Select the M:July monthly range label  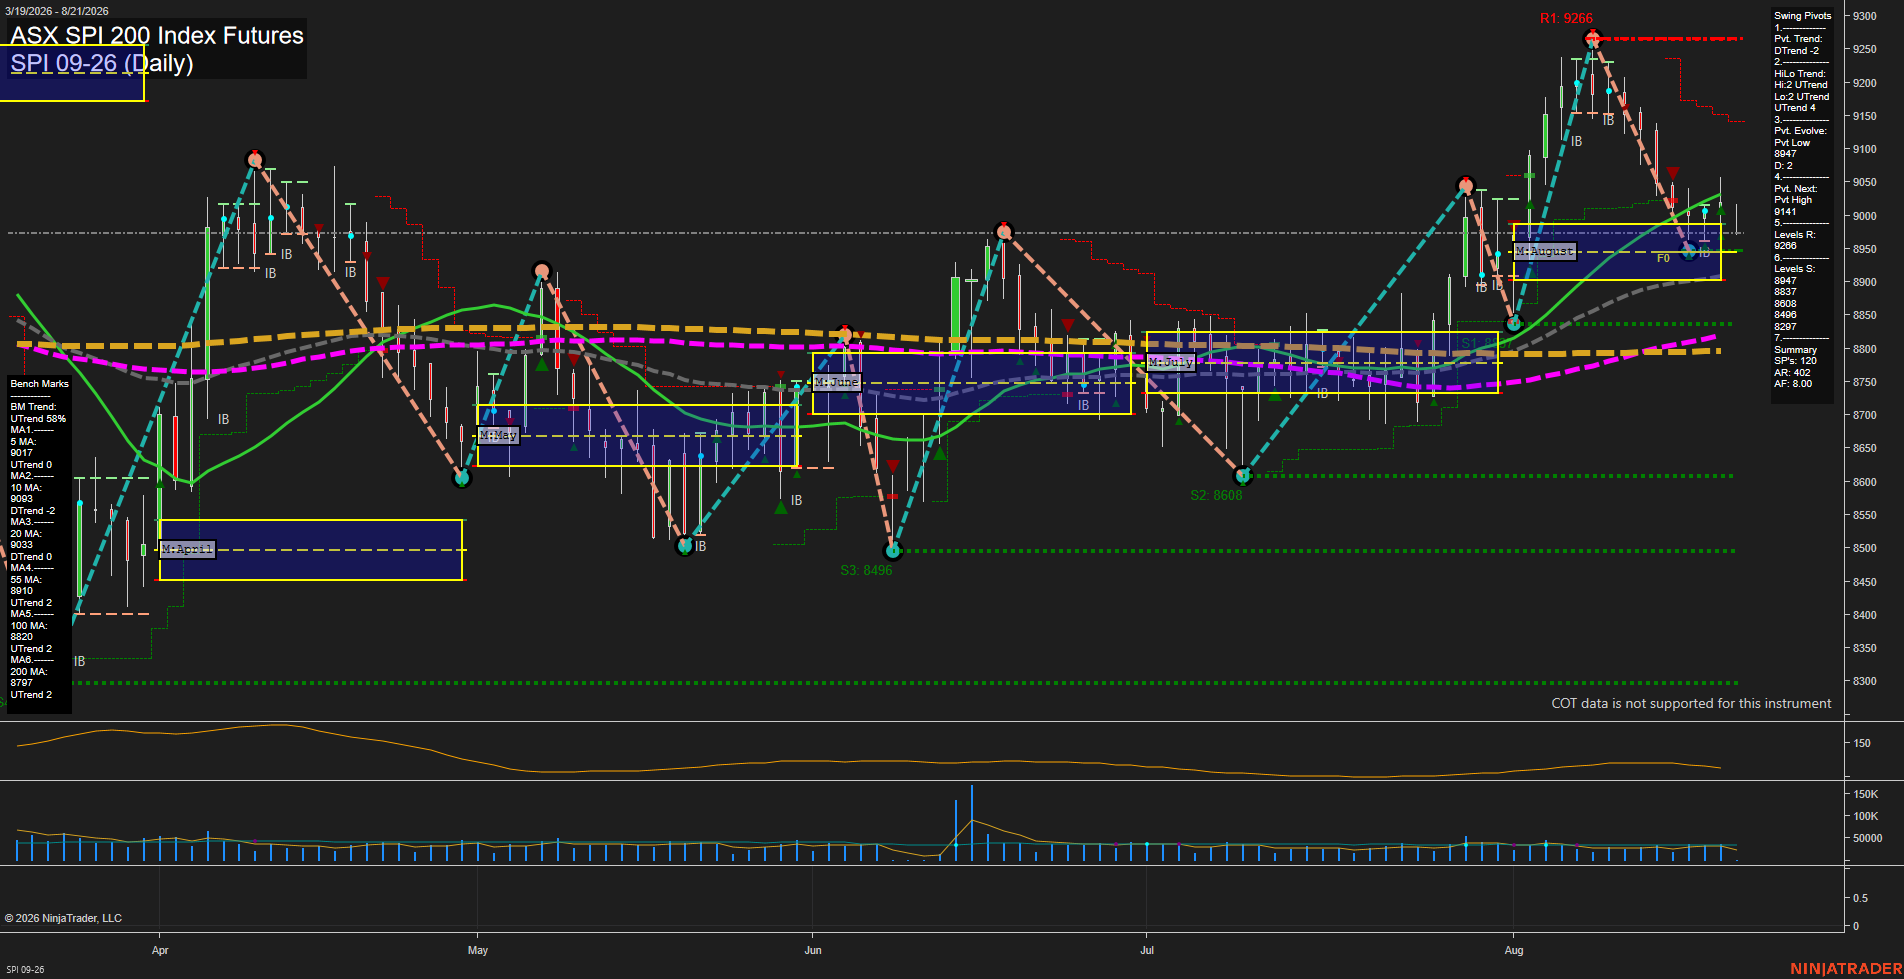1170,361
